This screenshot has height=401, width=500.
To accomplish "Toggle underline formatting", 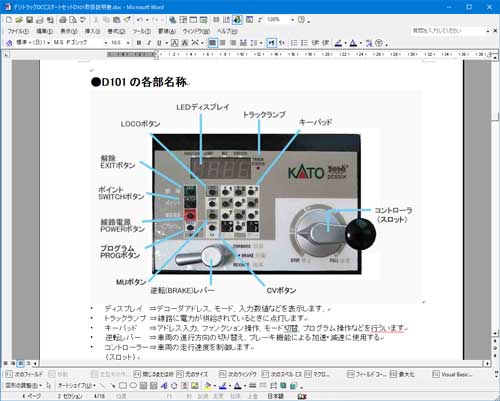I will pyautogui.click(x=159, y=43).
